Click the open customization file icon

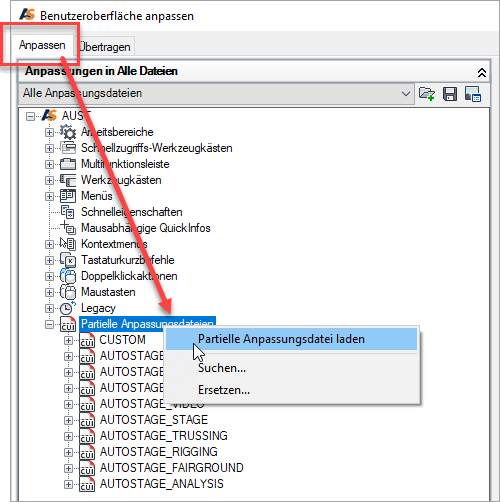(426, 94)
